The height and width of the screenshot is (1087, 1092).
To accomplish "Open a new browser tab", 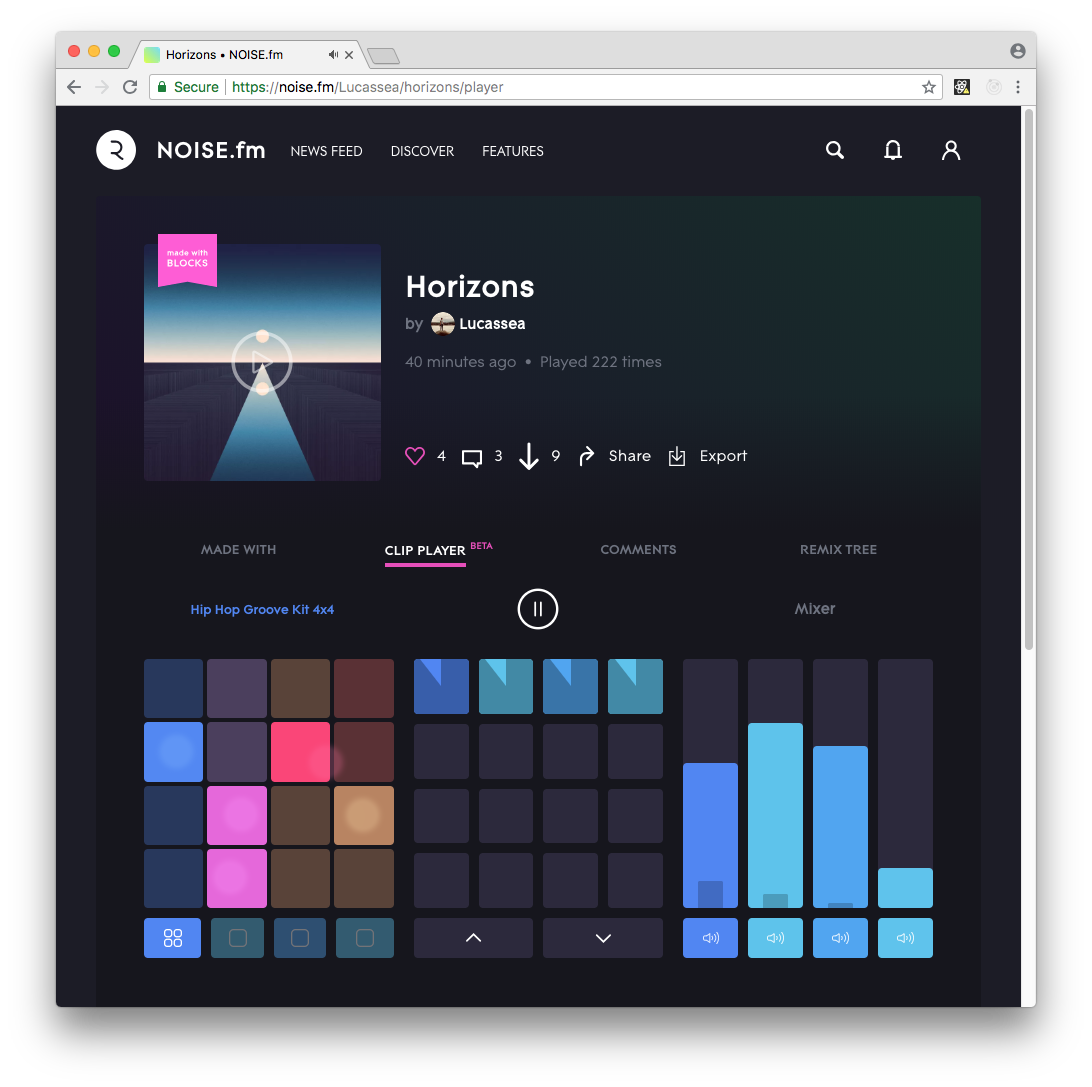I will pyautogui.click(x=383, y=56).
